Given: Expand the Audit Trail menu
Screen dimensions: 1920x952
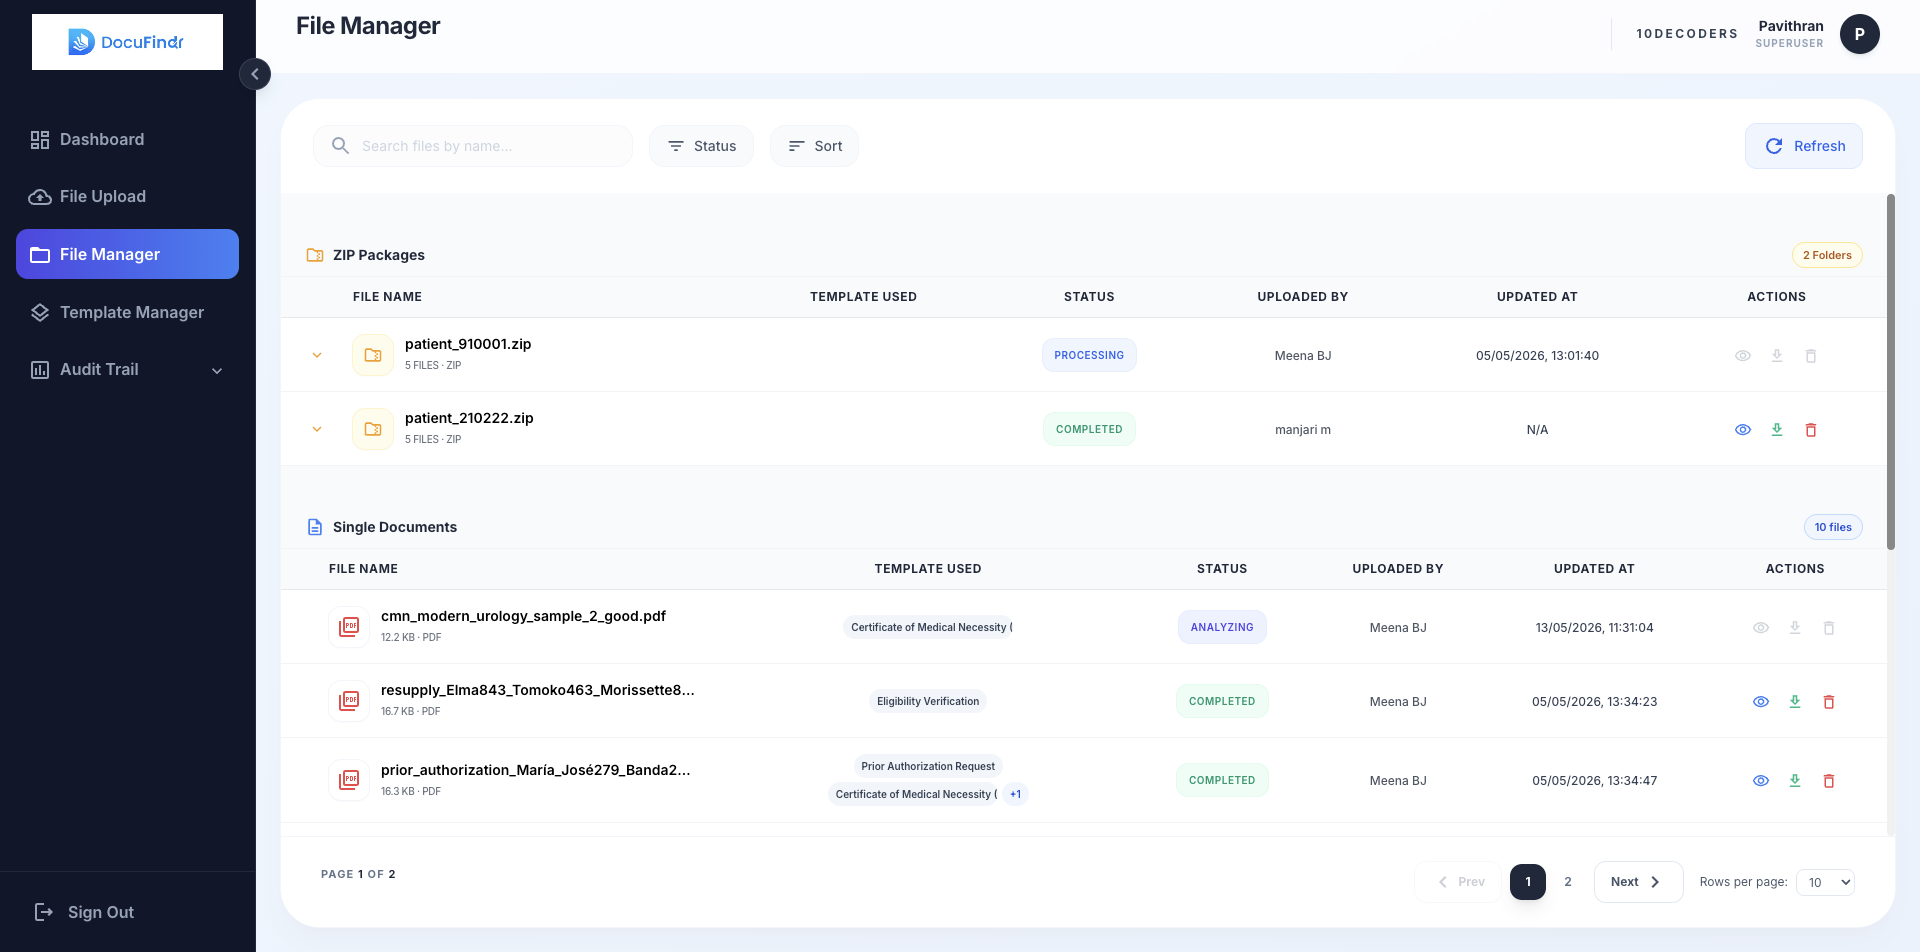Looking at the screenshot, I should [x=127, y=370].
